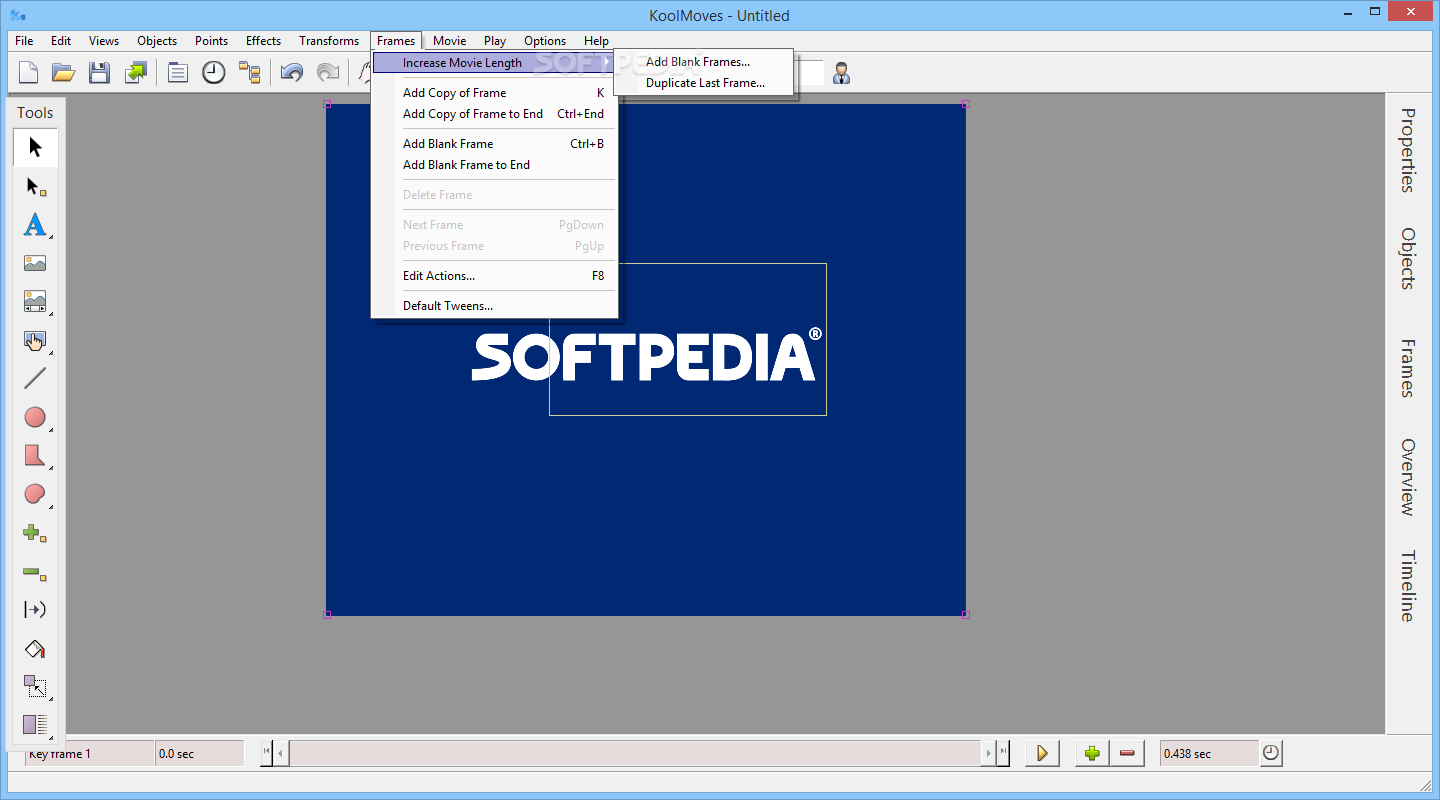
Task: Select Add Copy of Frame
Action: coord(494,93)
